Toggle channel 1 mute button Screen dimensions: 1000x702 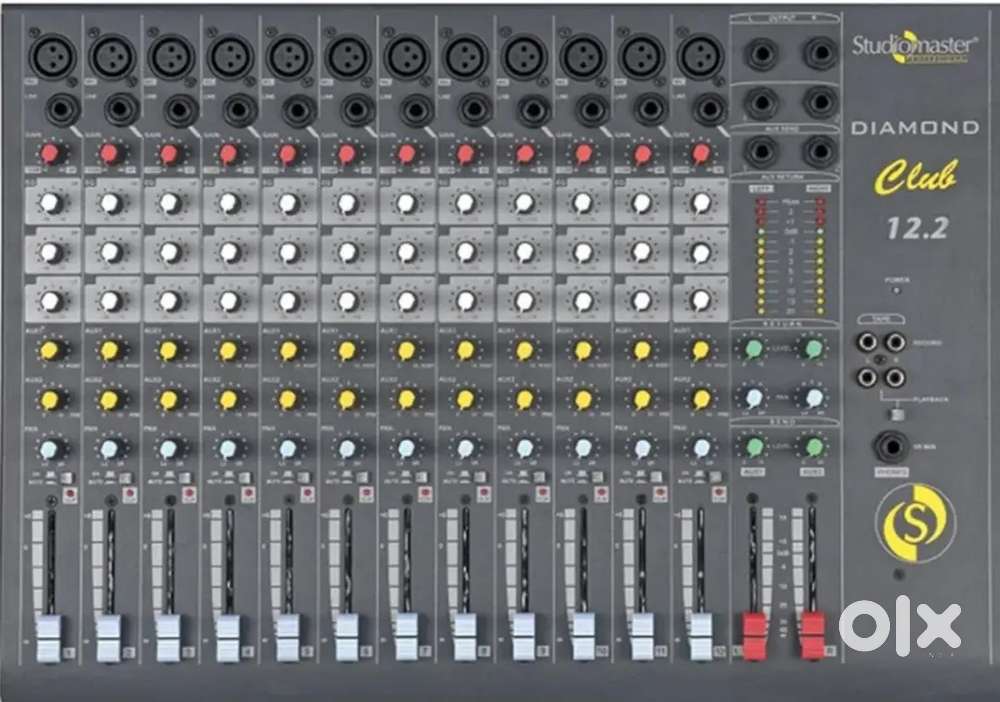(66, 478)
